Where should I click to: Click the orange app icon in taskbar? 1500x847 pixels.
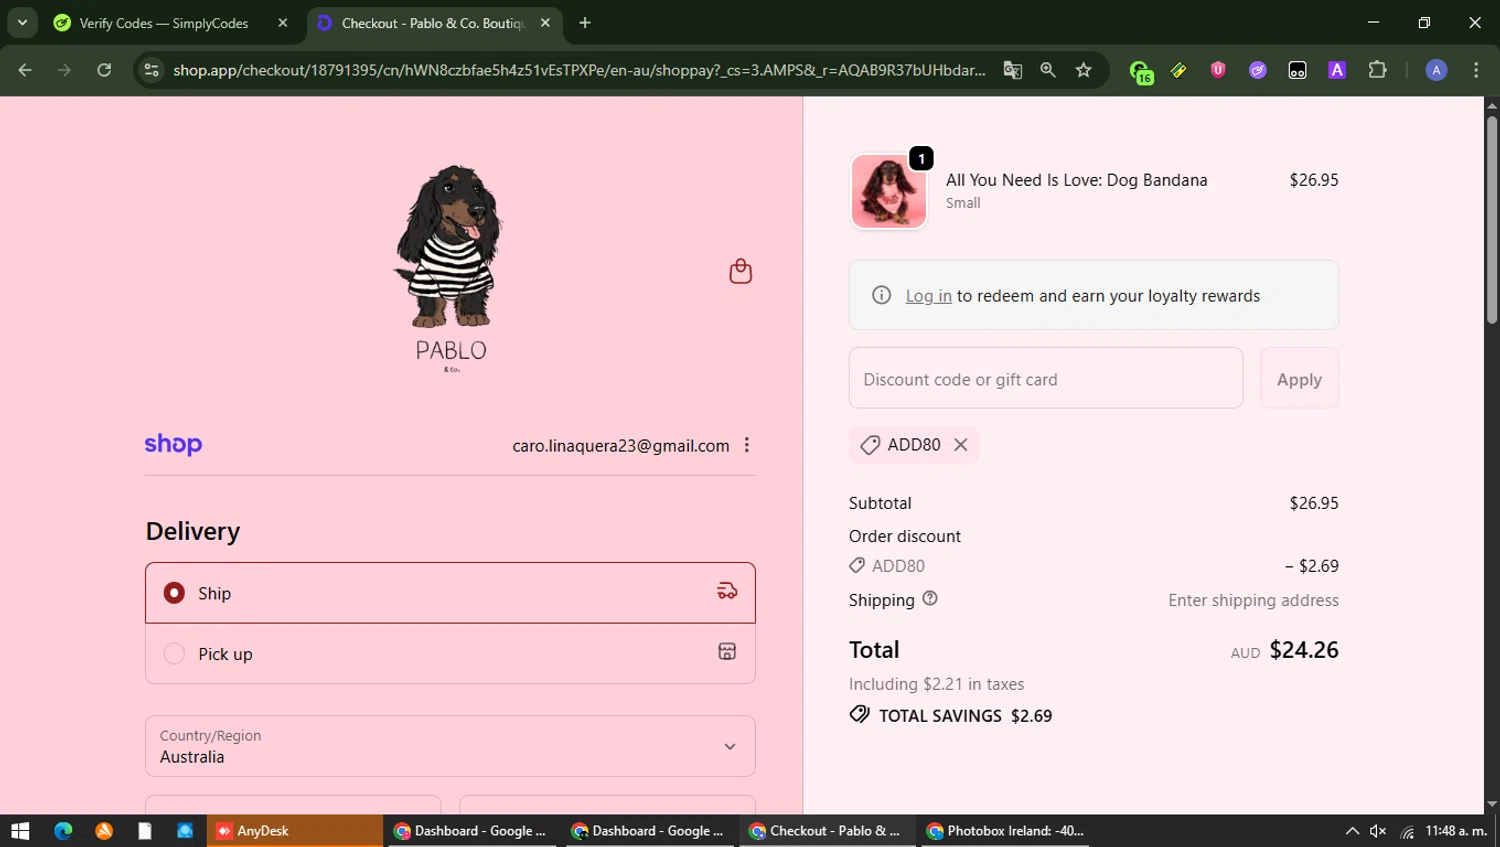point(104,831)
